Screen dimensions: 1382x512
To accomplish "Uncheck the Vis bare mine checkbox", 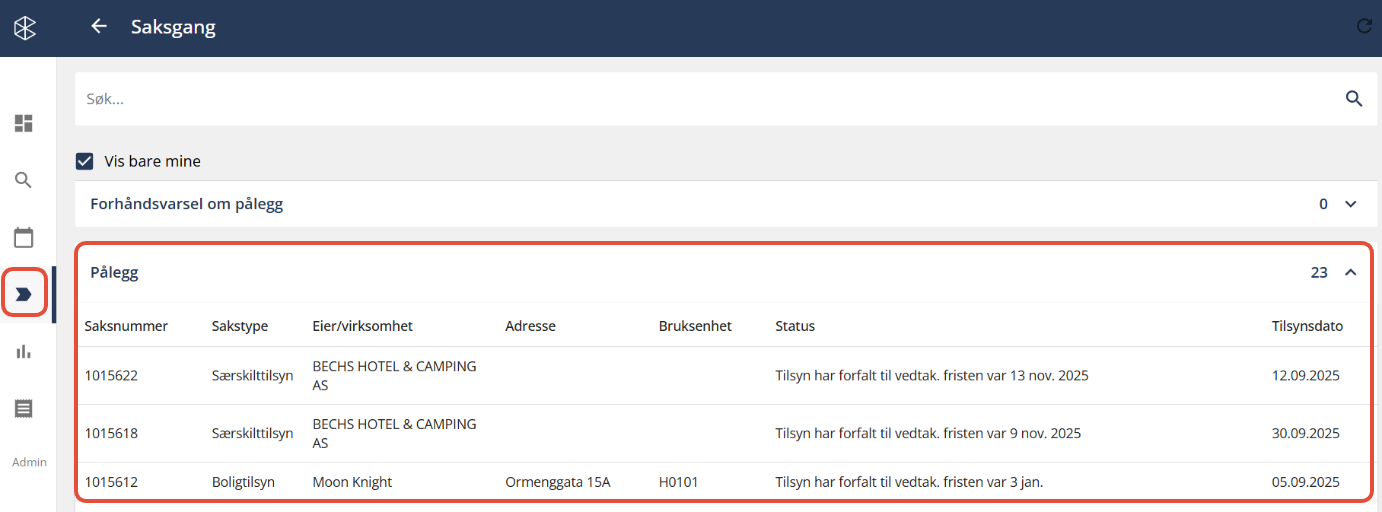I will (85, 161).
